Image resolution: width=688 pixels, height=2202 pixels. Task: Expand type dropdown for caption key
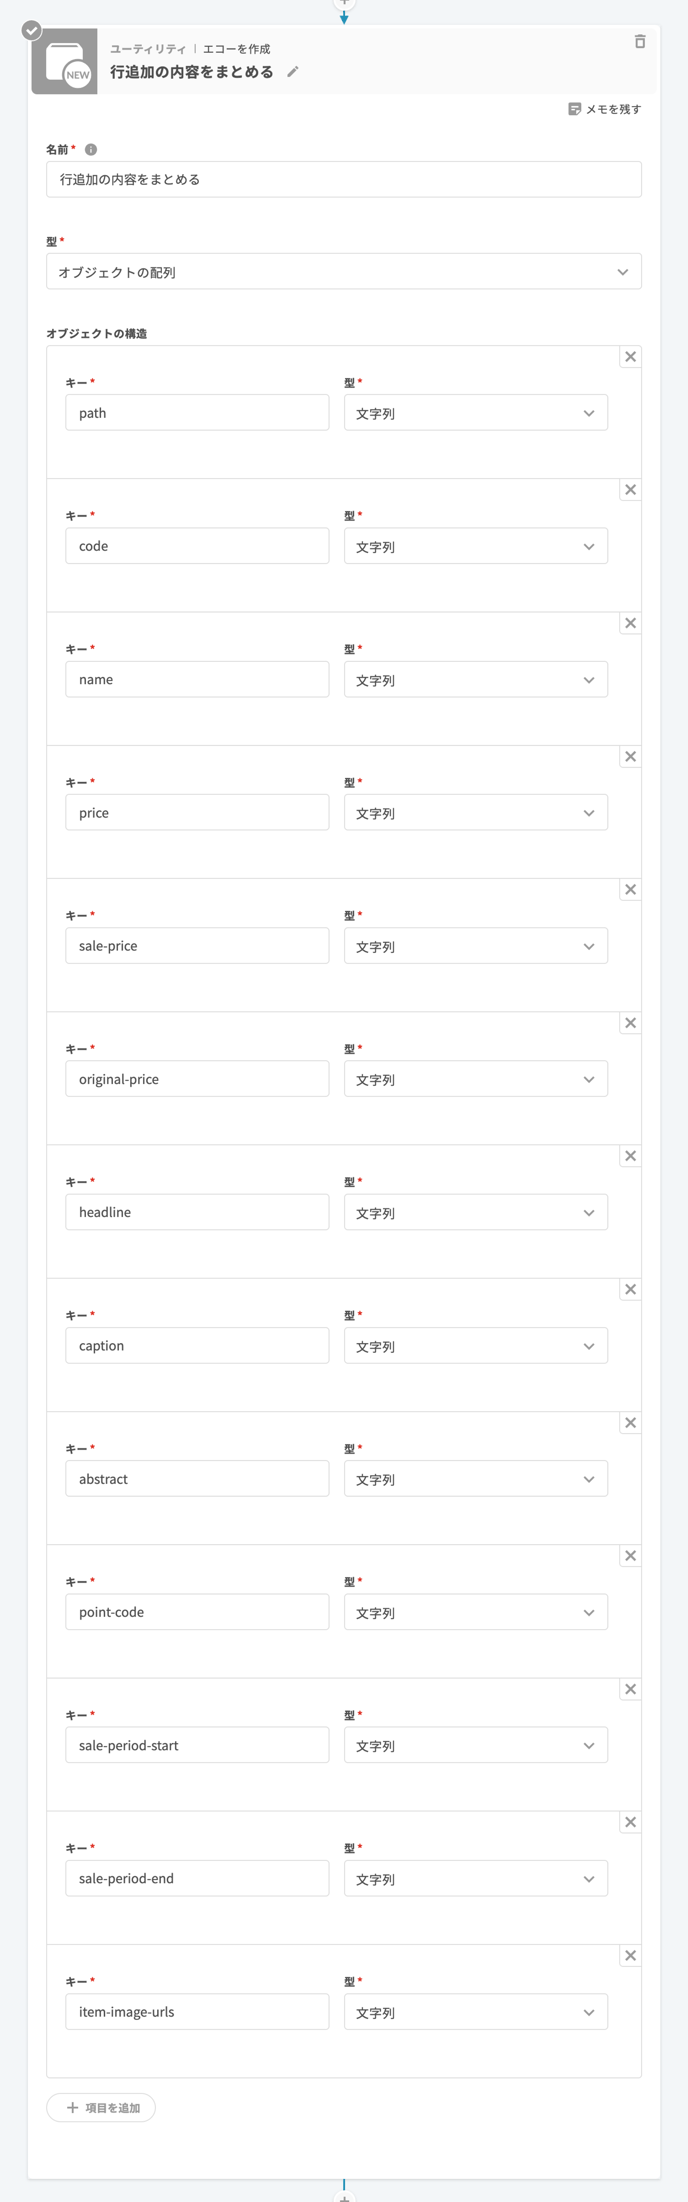[476, 1346]
